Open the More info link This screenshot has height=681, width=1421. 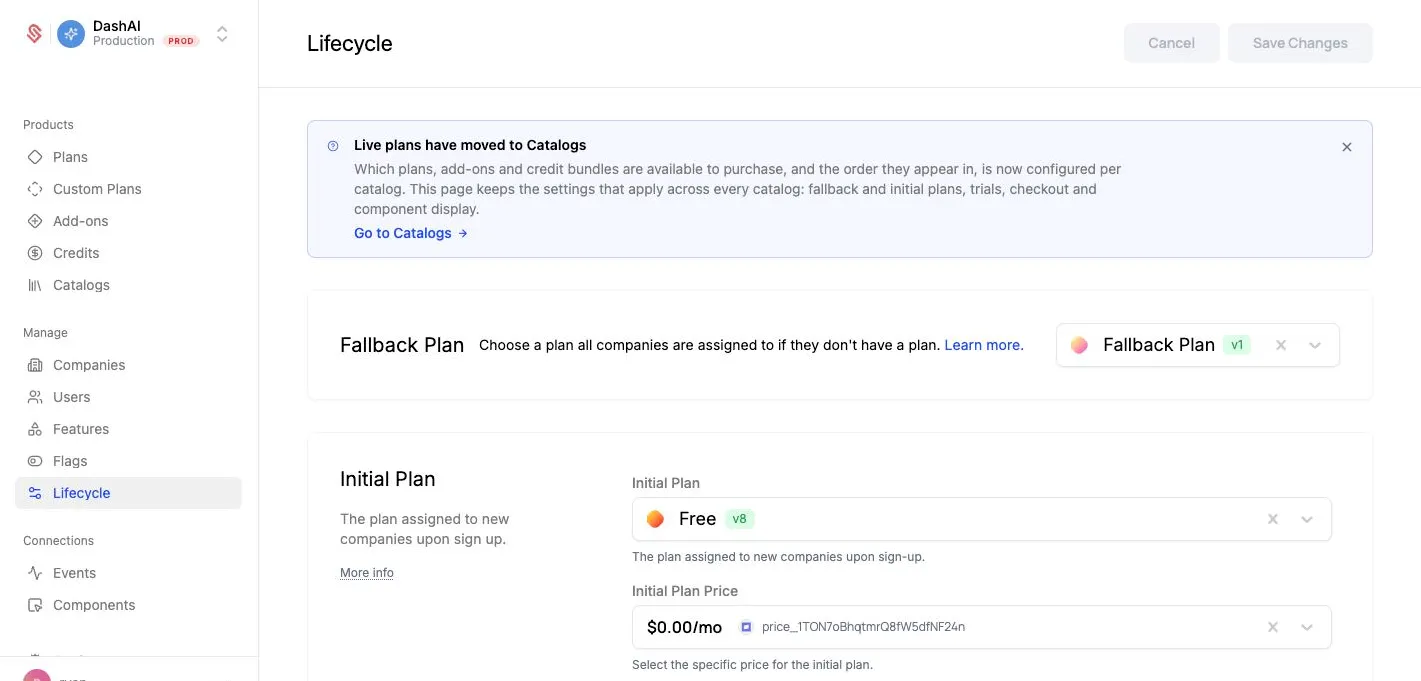coord(367,573)
